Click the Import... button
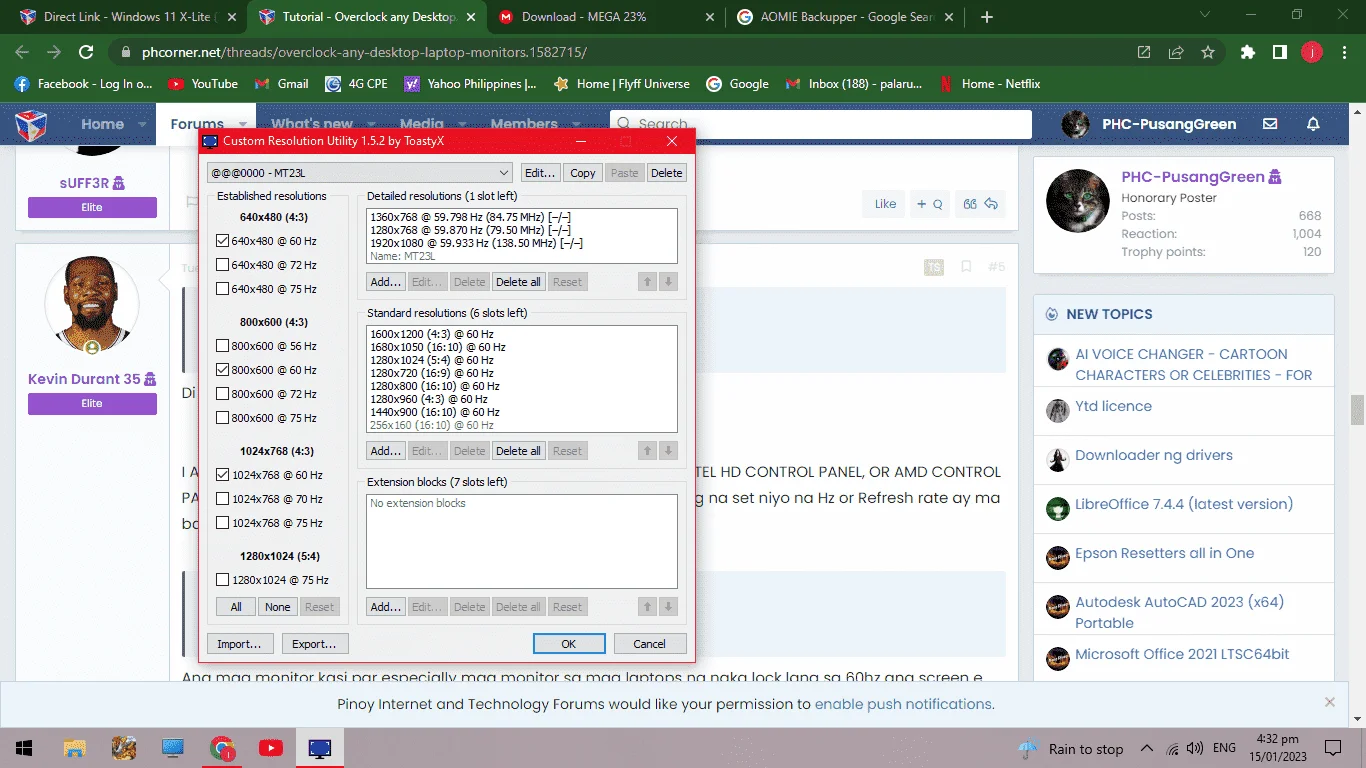 [240, 644]
